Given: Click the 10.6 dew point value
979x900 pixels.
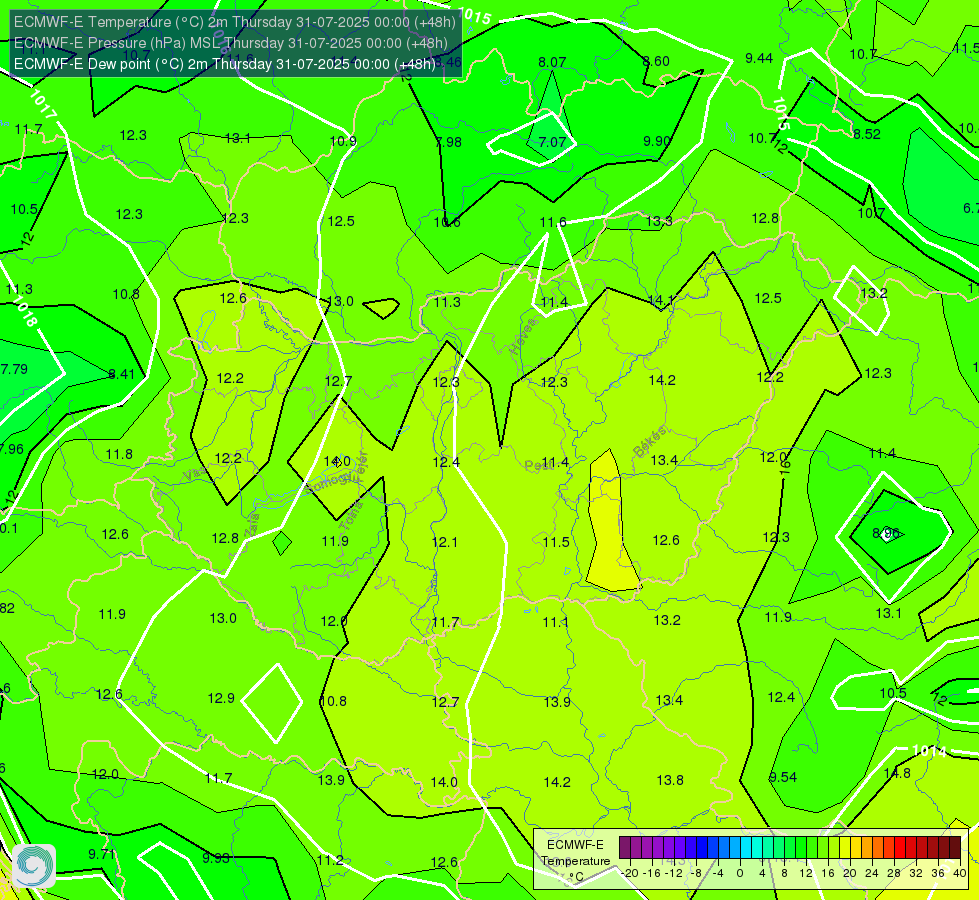Looking at the screenshot, I should tap(447, 222).
